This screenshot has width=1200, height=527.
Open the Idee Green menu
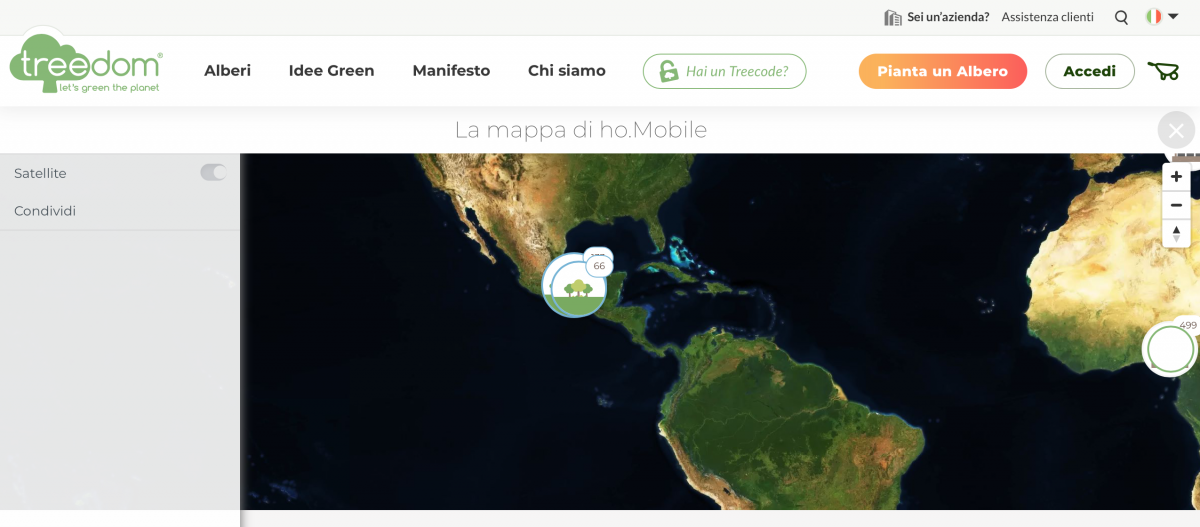click(x=331, y=71)
